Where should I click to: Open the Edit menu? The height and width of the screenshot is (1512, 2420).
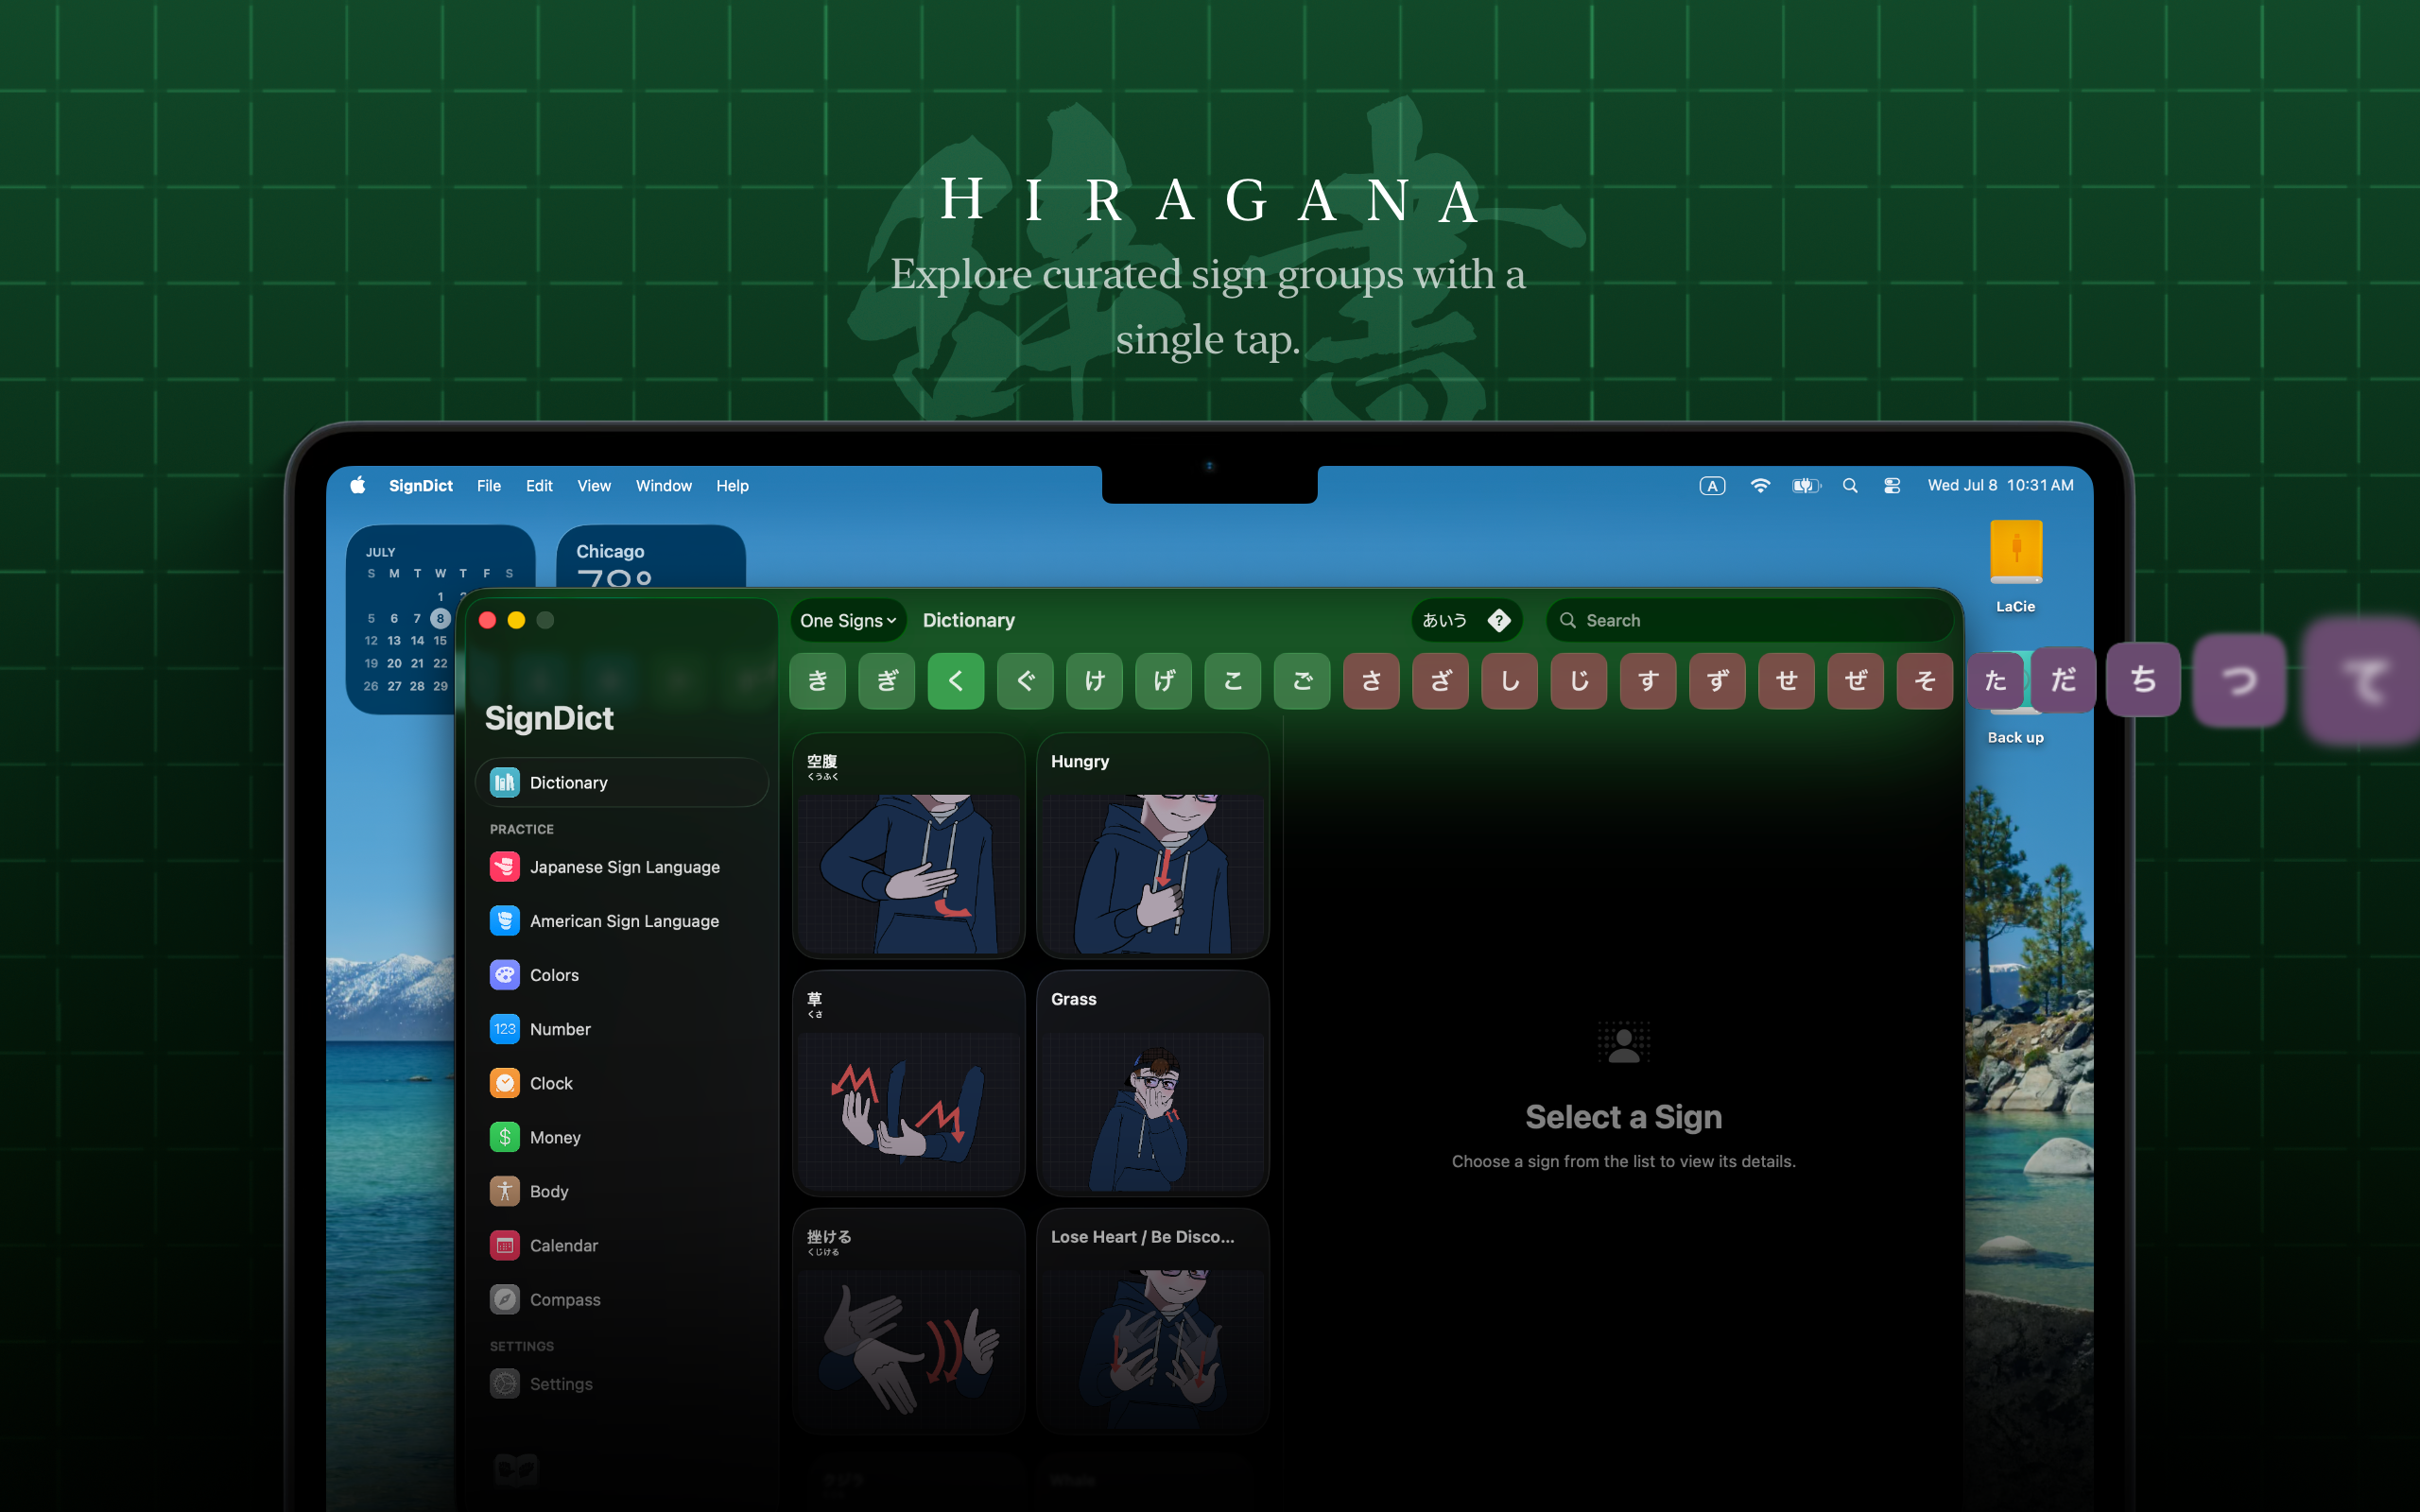coord(539,485)
